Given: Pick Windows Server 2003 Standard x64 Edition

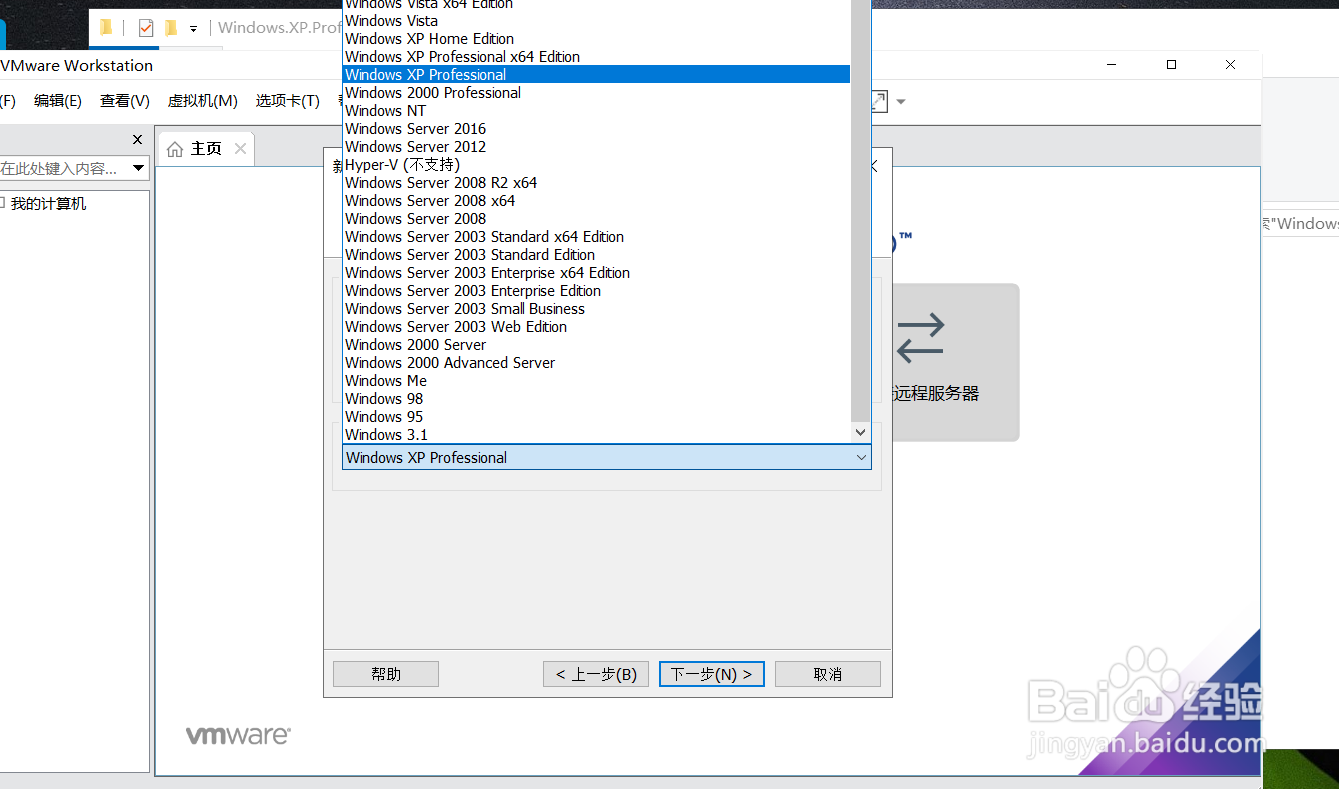Looking at the screenshot, I should click(x=596, y=237).
